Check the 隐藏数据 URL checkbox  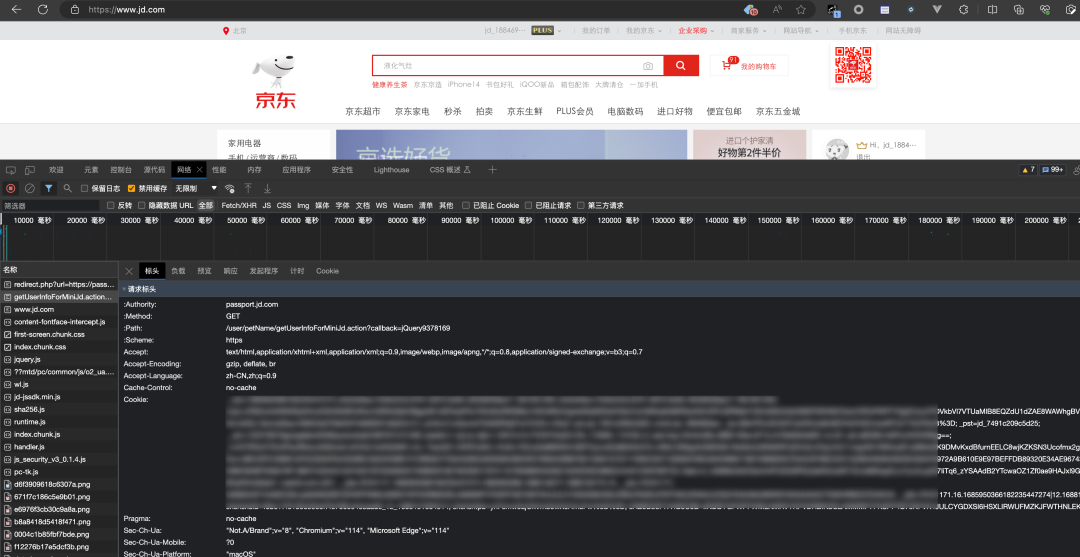tap(143, 205)
